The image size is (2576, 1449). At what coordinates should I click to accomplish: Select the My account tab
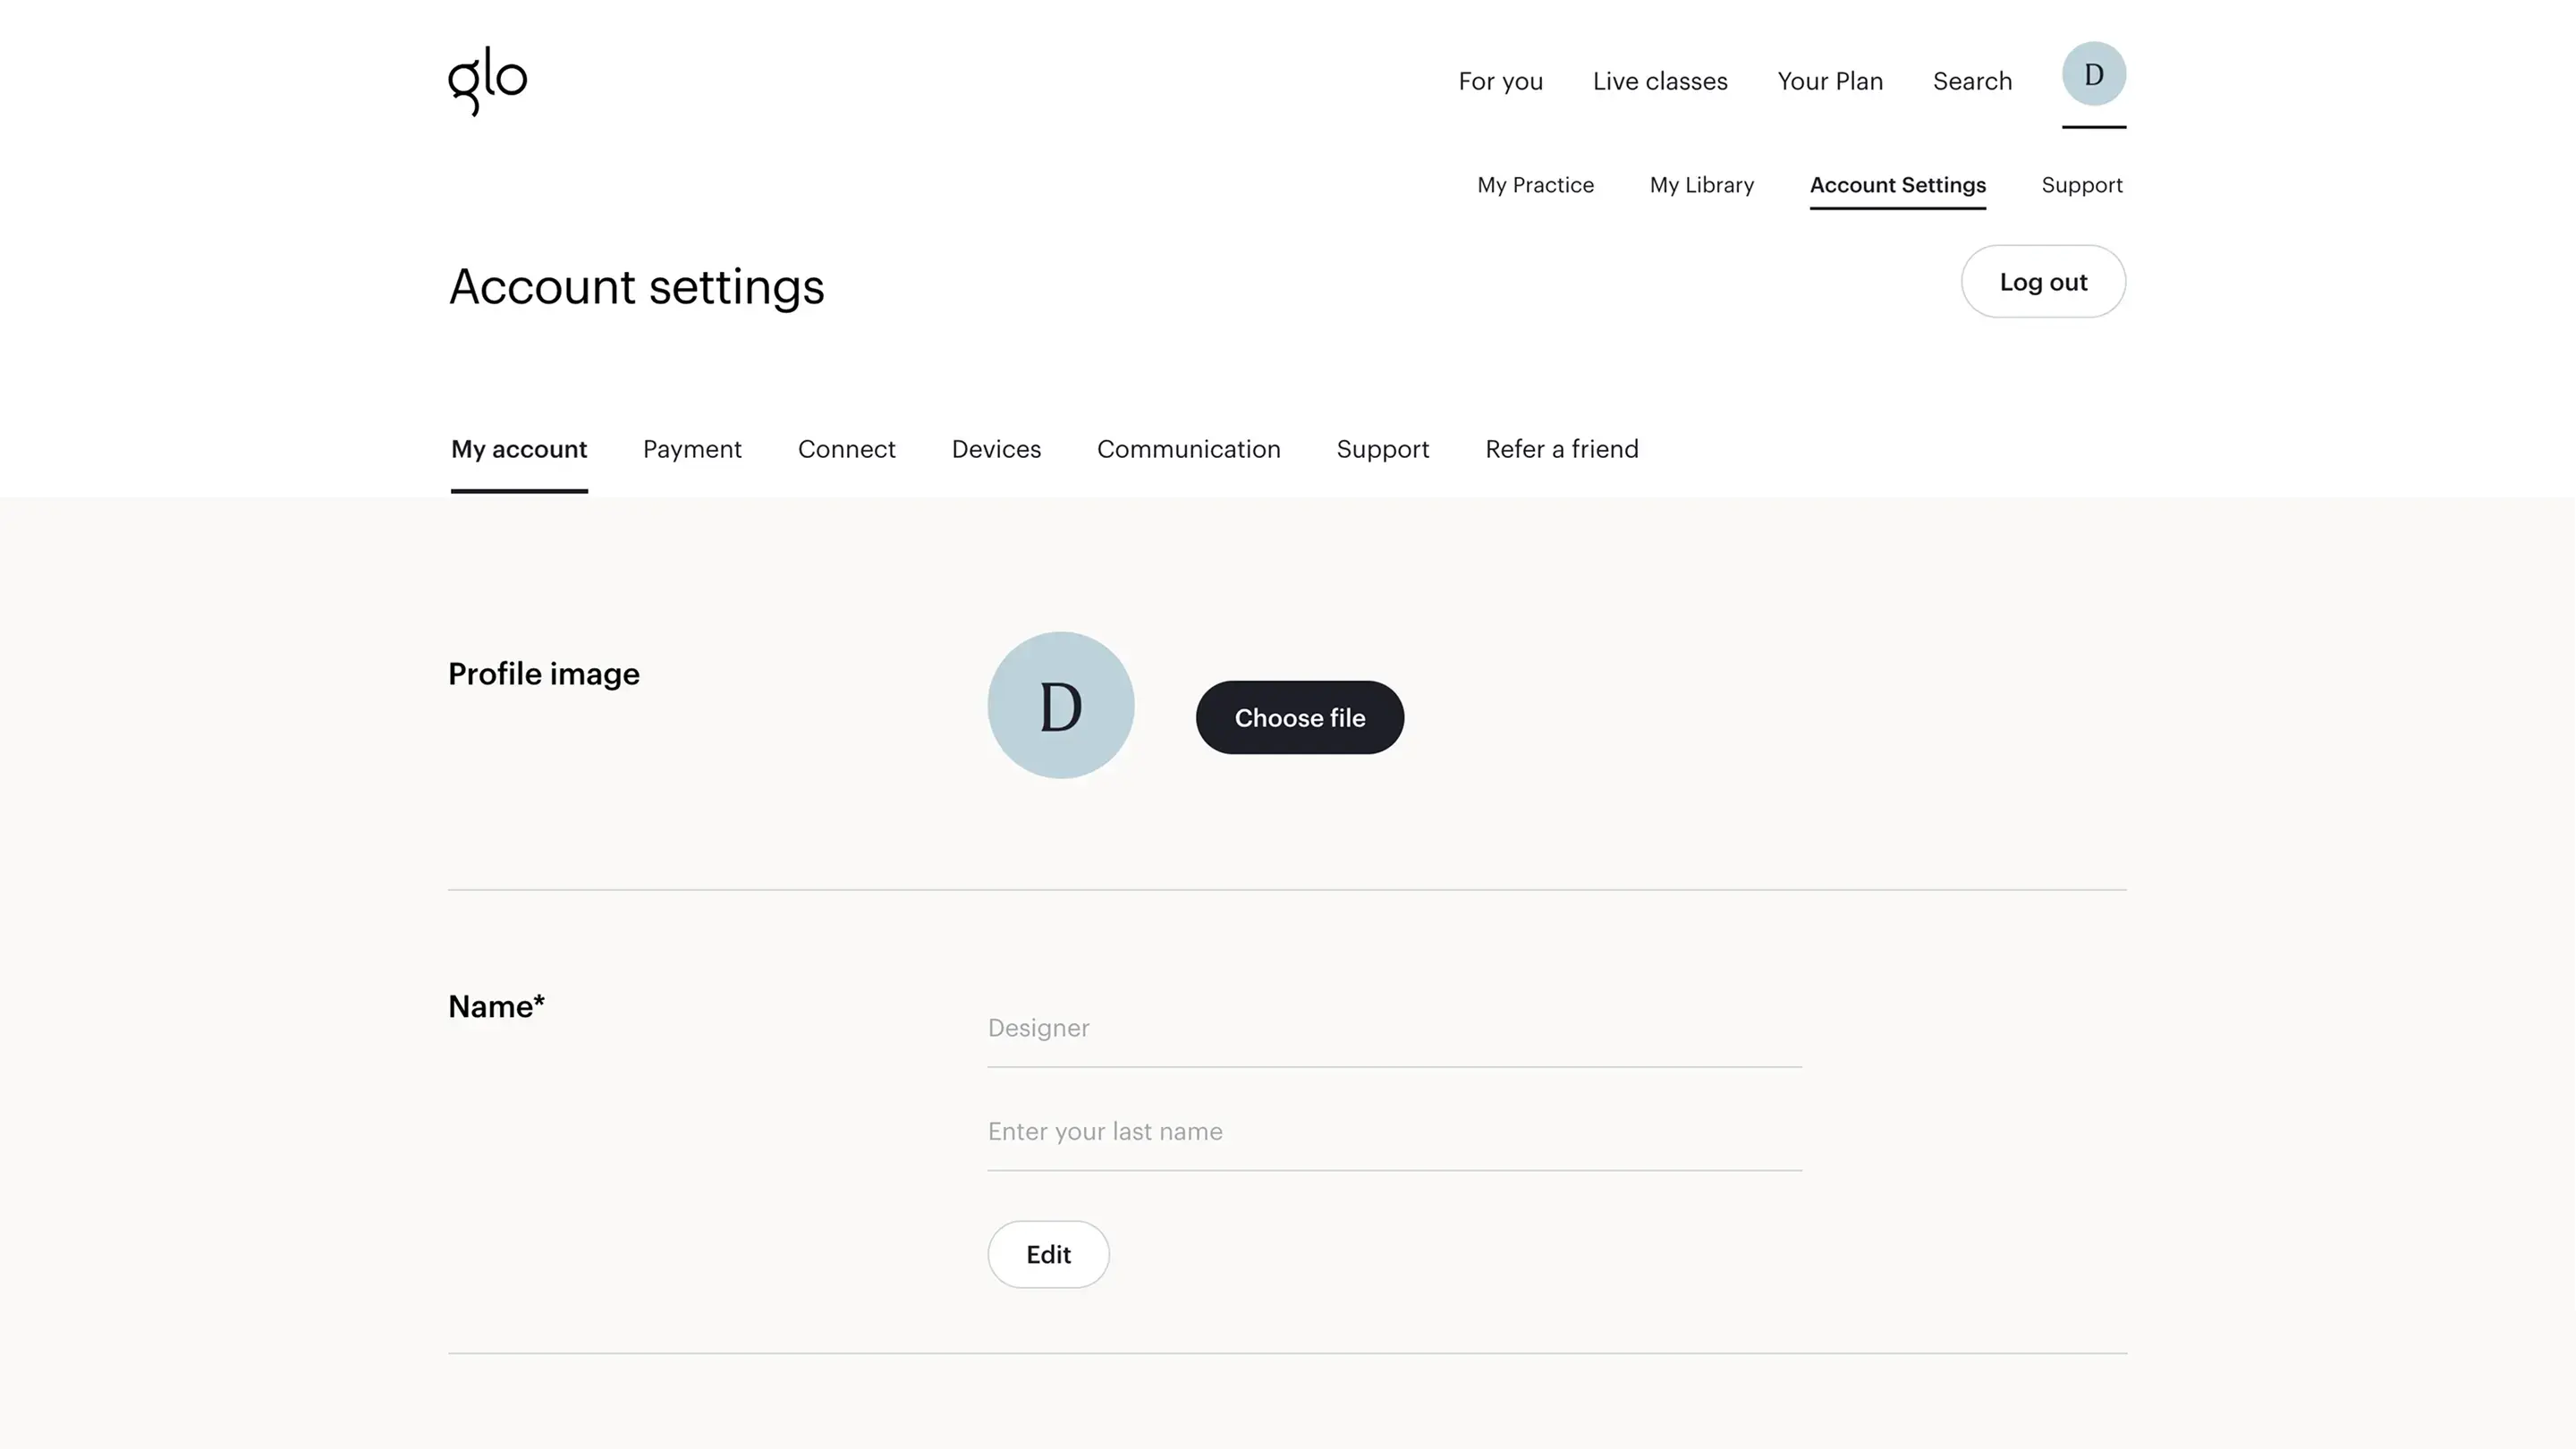(519, 449)
